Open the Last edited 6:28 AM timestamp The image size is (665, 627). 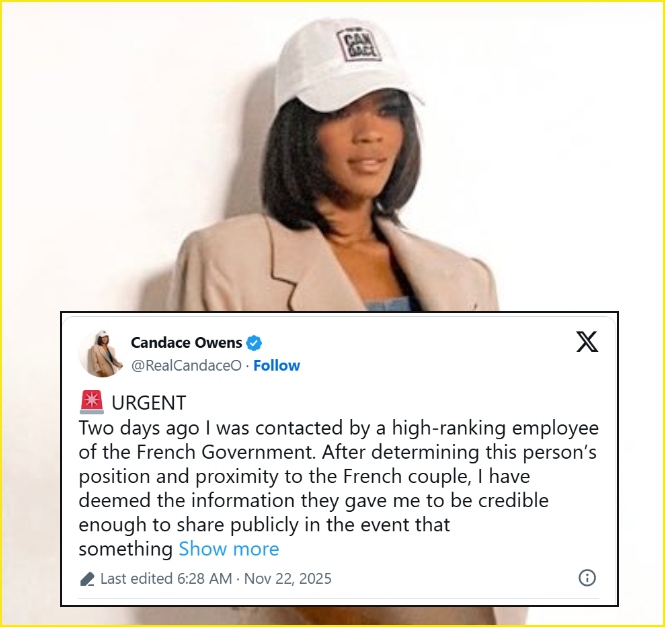pos(166,579)
